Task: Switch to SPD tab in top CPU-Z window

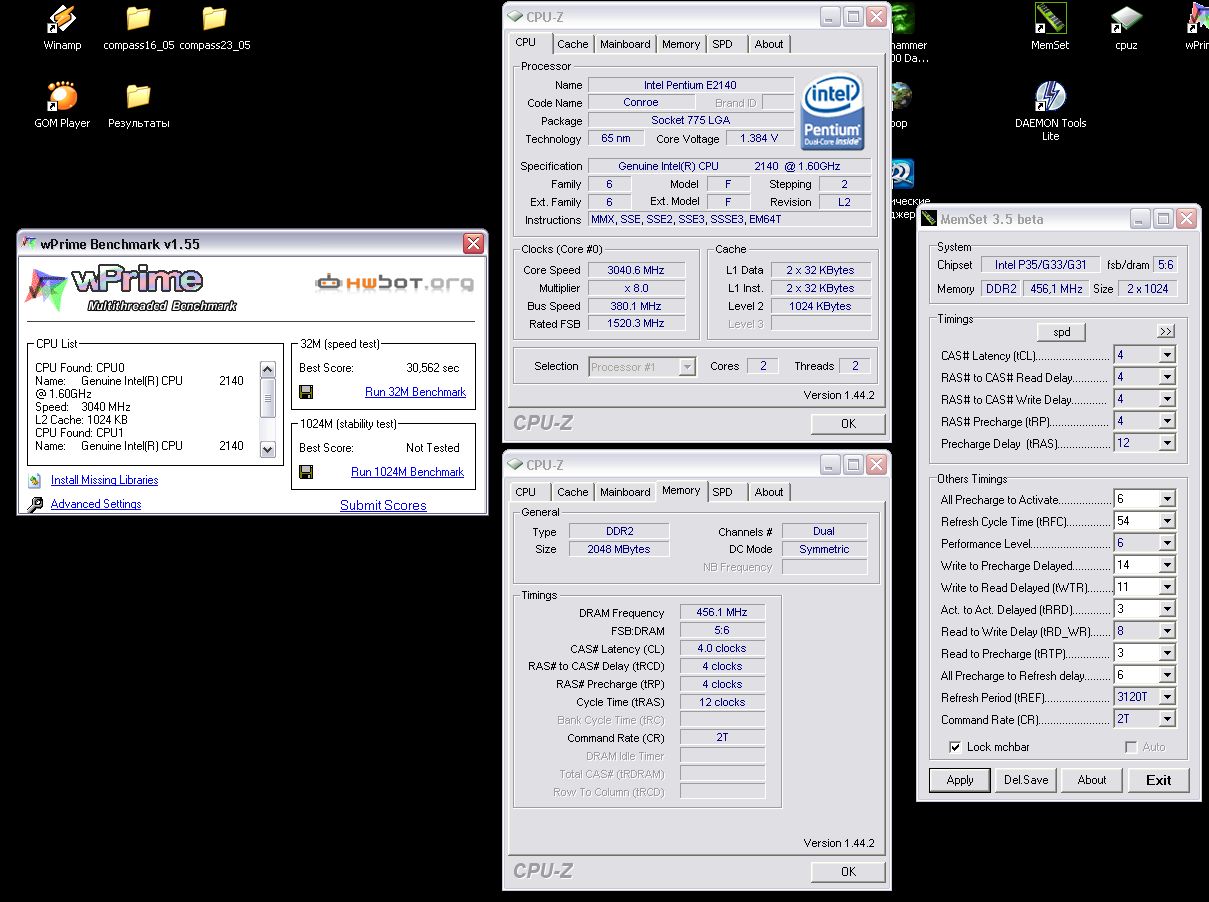Action: click(x=723, y=44)
